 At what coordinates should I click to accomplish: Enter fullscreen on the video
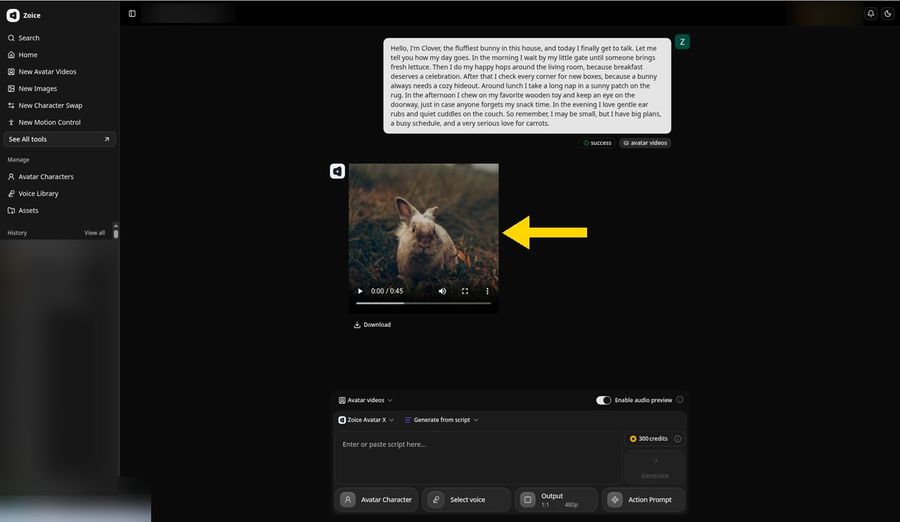coord(465,291)
